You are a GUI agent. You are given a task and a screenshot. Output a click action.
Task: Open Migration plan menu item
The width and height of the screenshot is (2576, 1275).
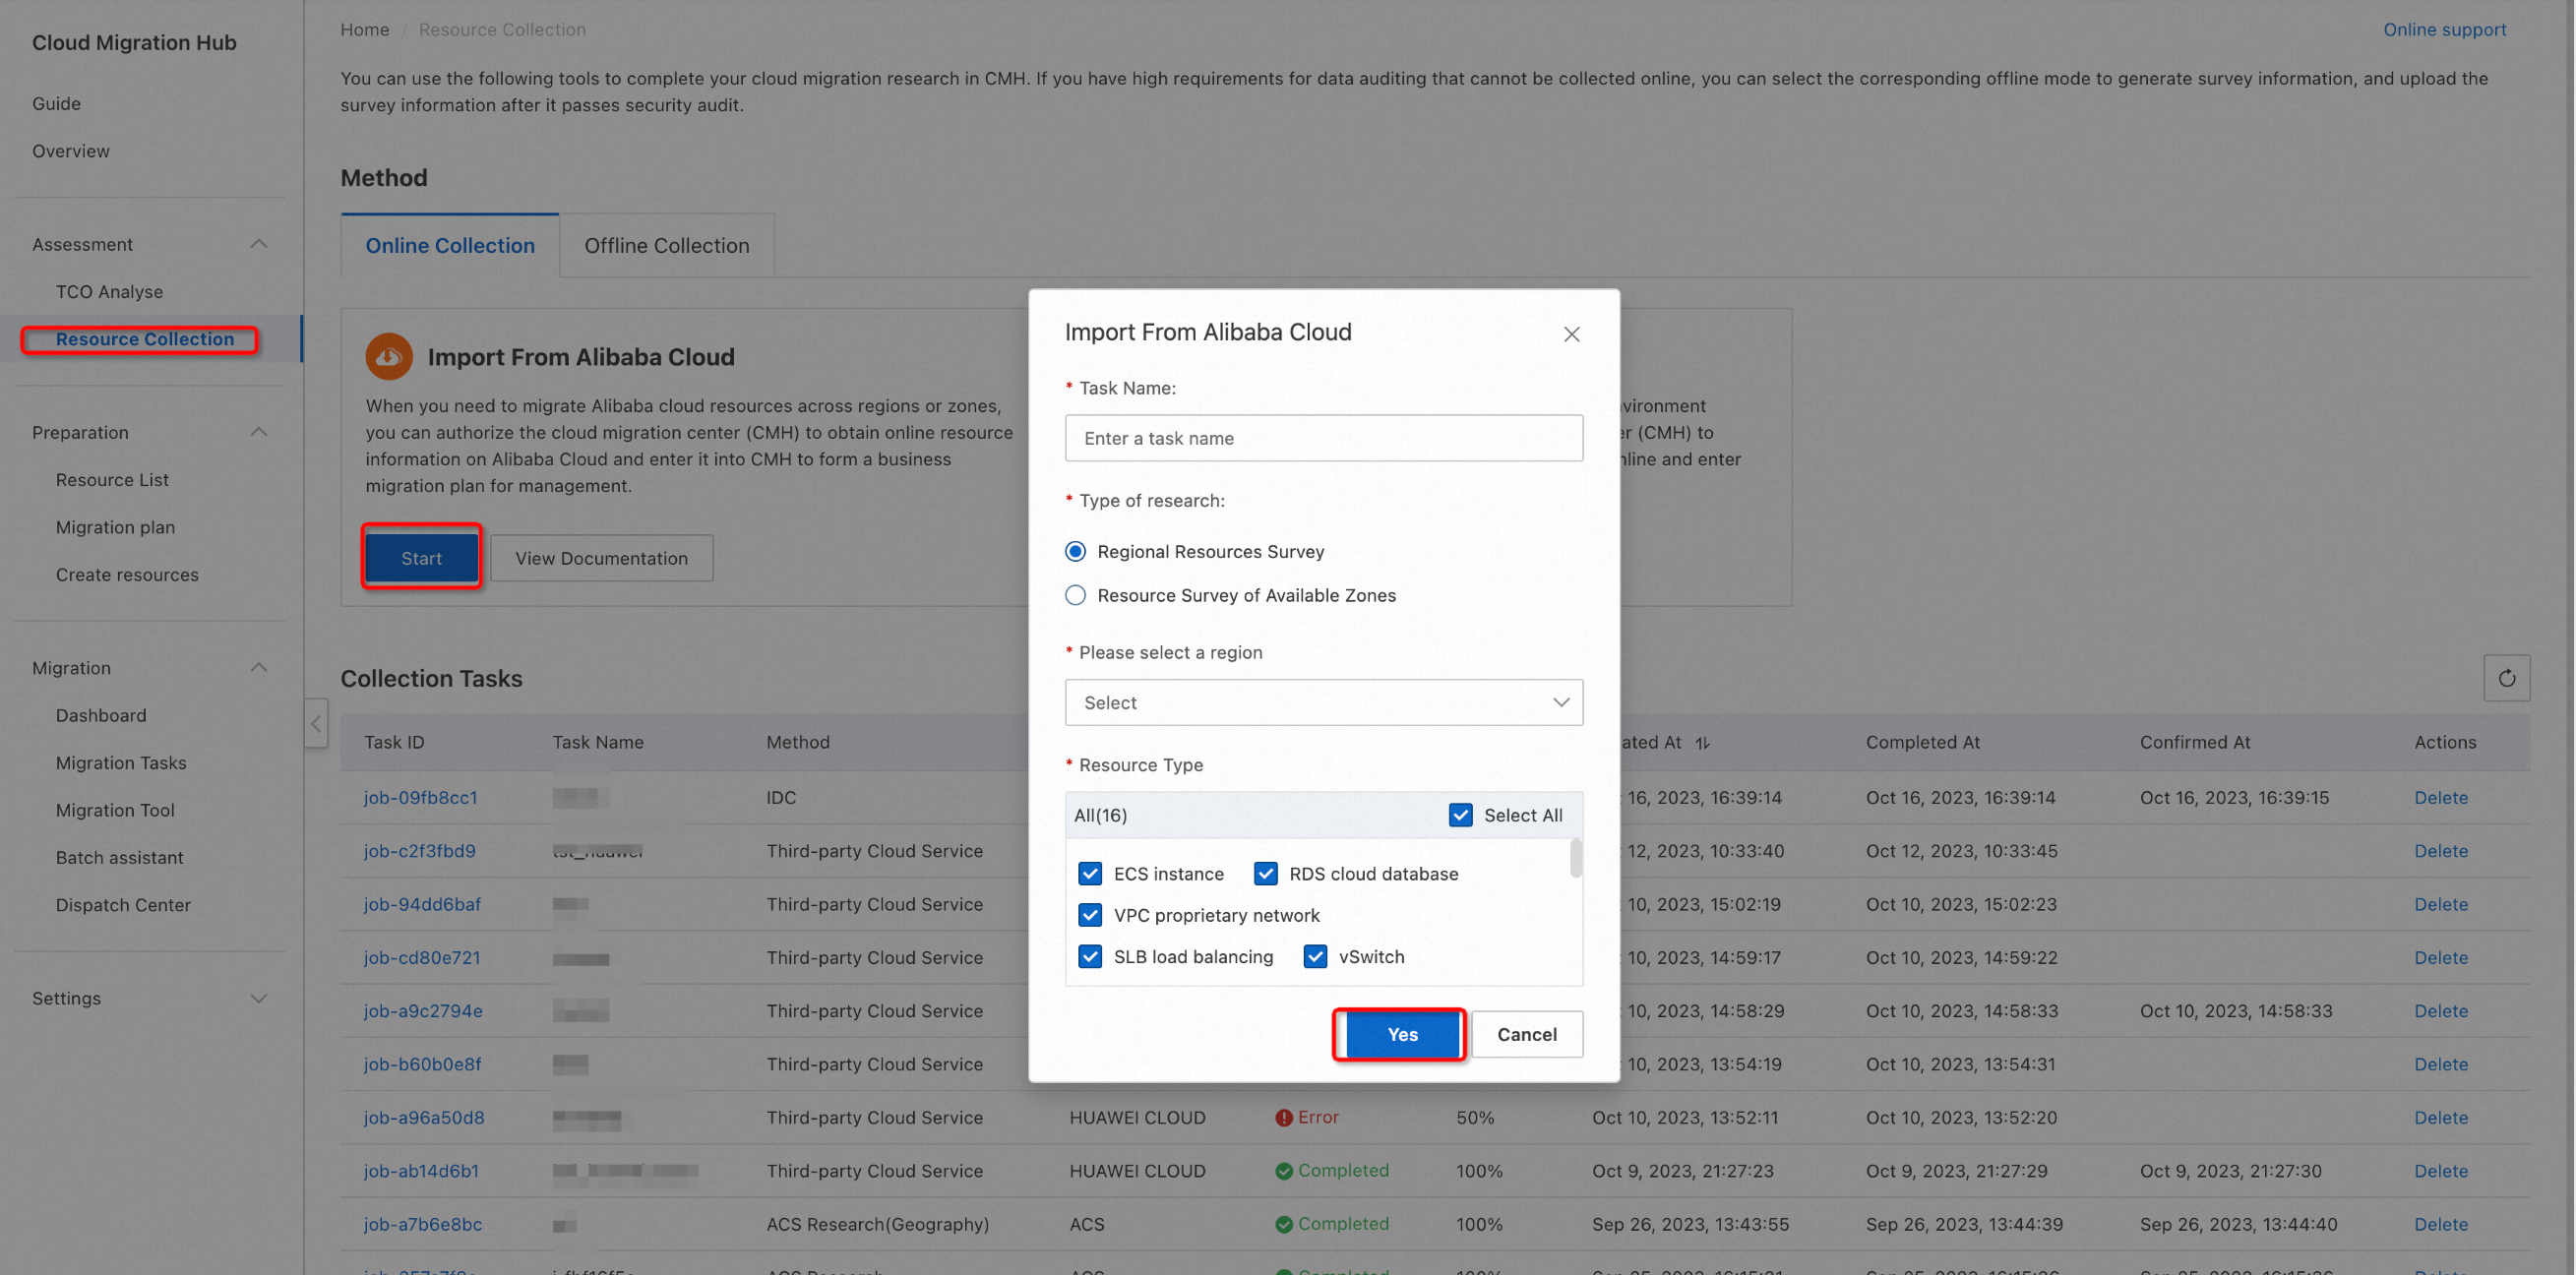[115, 527]
